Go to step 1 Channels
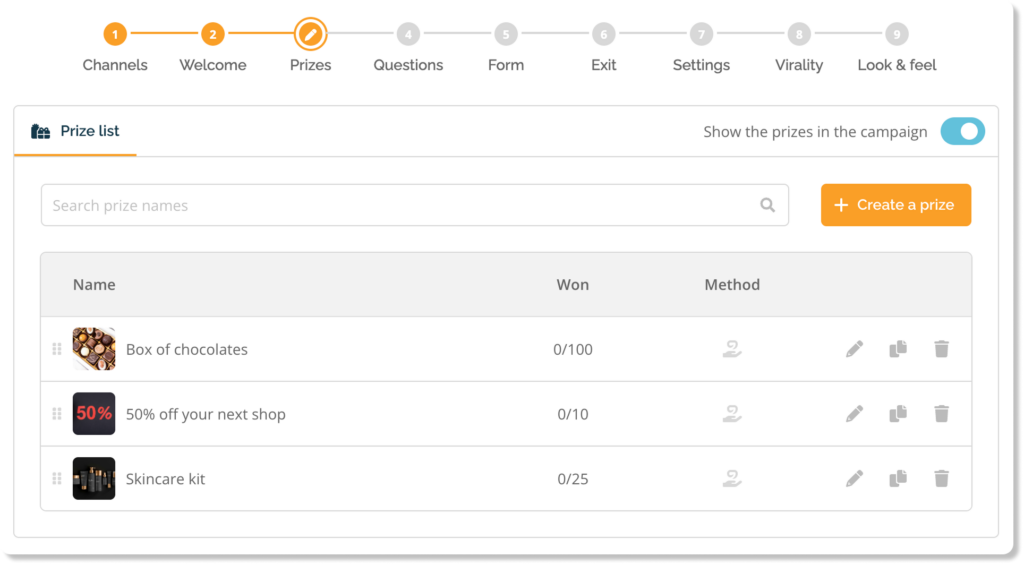This screenshot has width=1024, height=565. [115, 35]
